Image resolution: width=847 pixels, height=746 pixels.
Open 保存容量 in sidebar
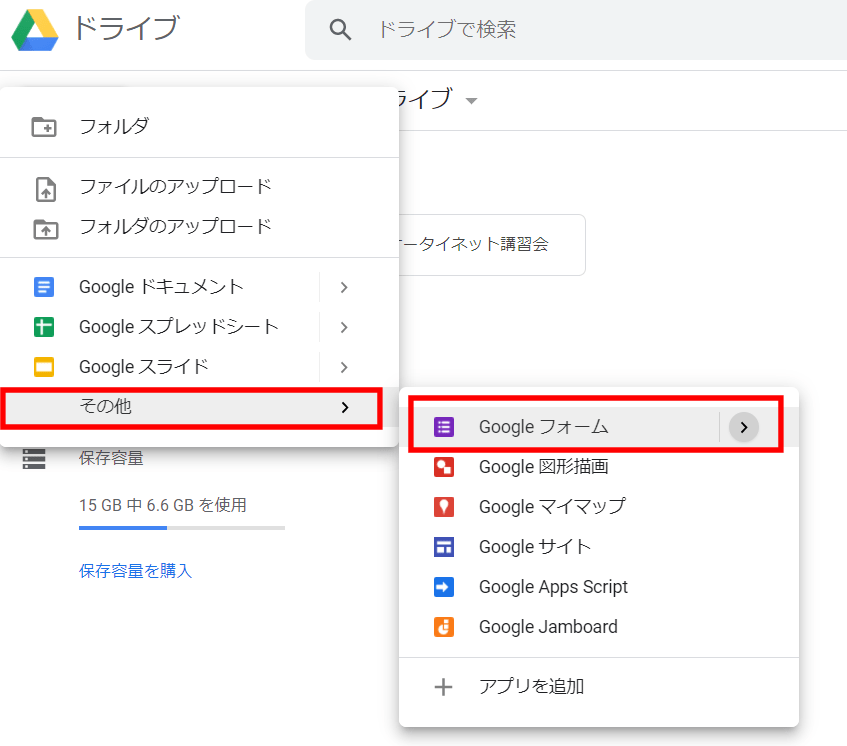(x=111, y=458)
